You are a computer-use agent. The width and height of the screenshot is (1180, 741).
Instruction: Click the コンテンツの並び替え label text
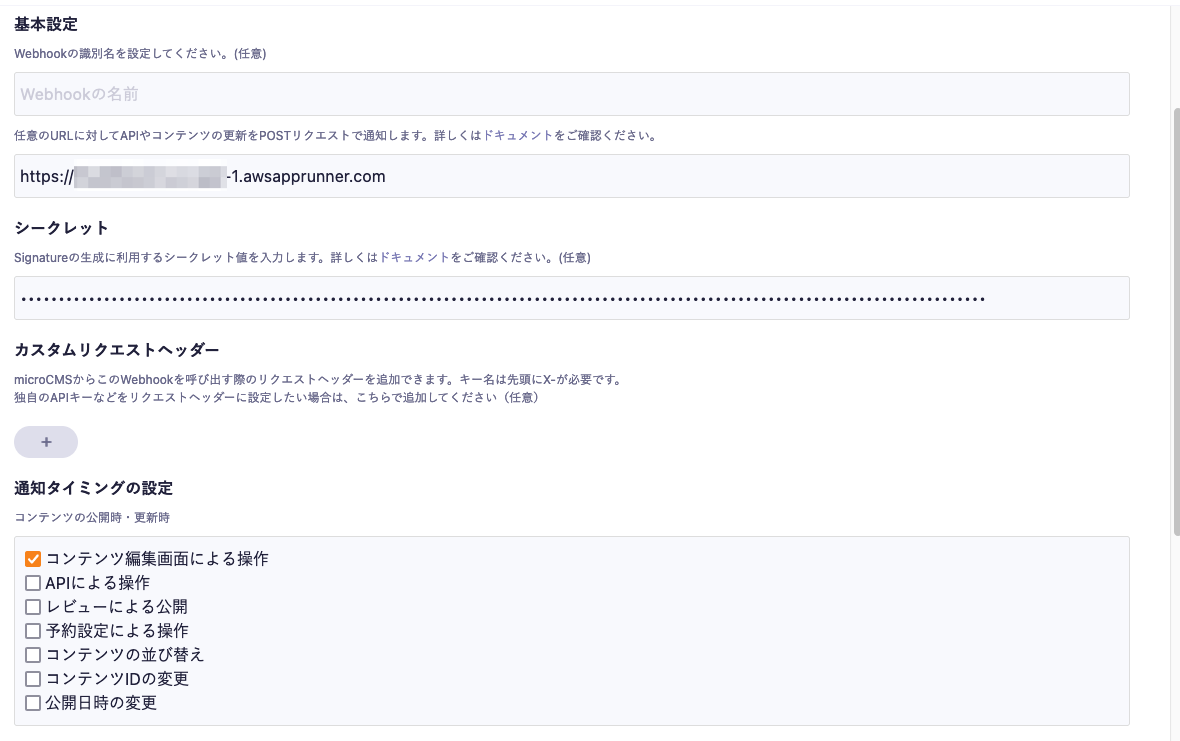[125, 655]
